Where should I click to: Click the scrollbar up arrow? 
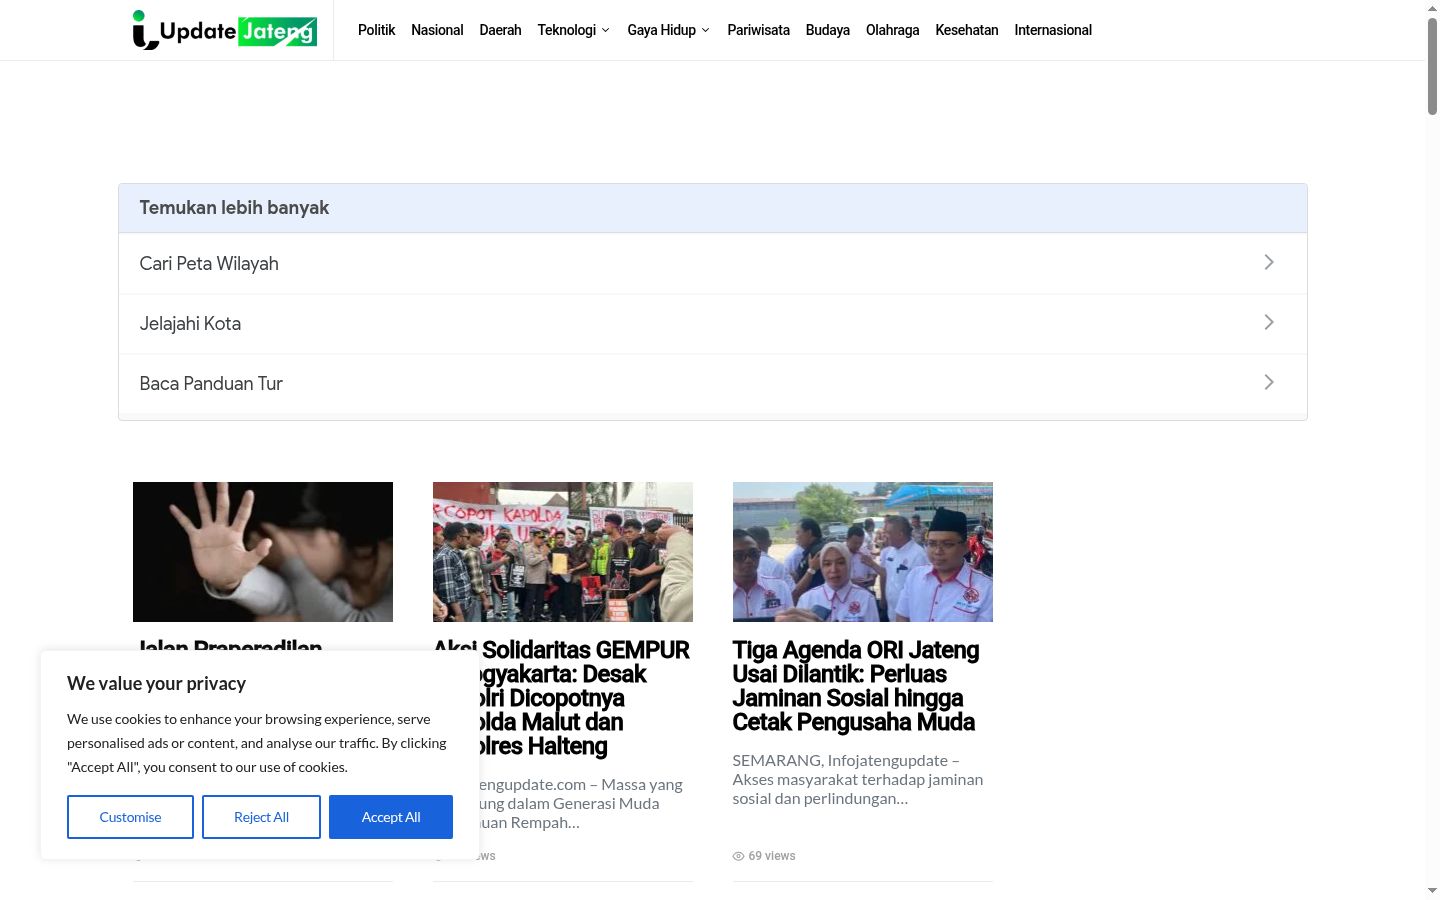(1432, 7)
